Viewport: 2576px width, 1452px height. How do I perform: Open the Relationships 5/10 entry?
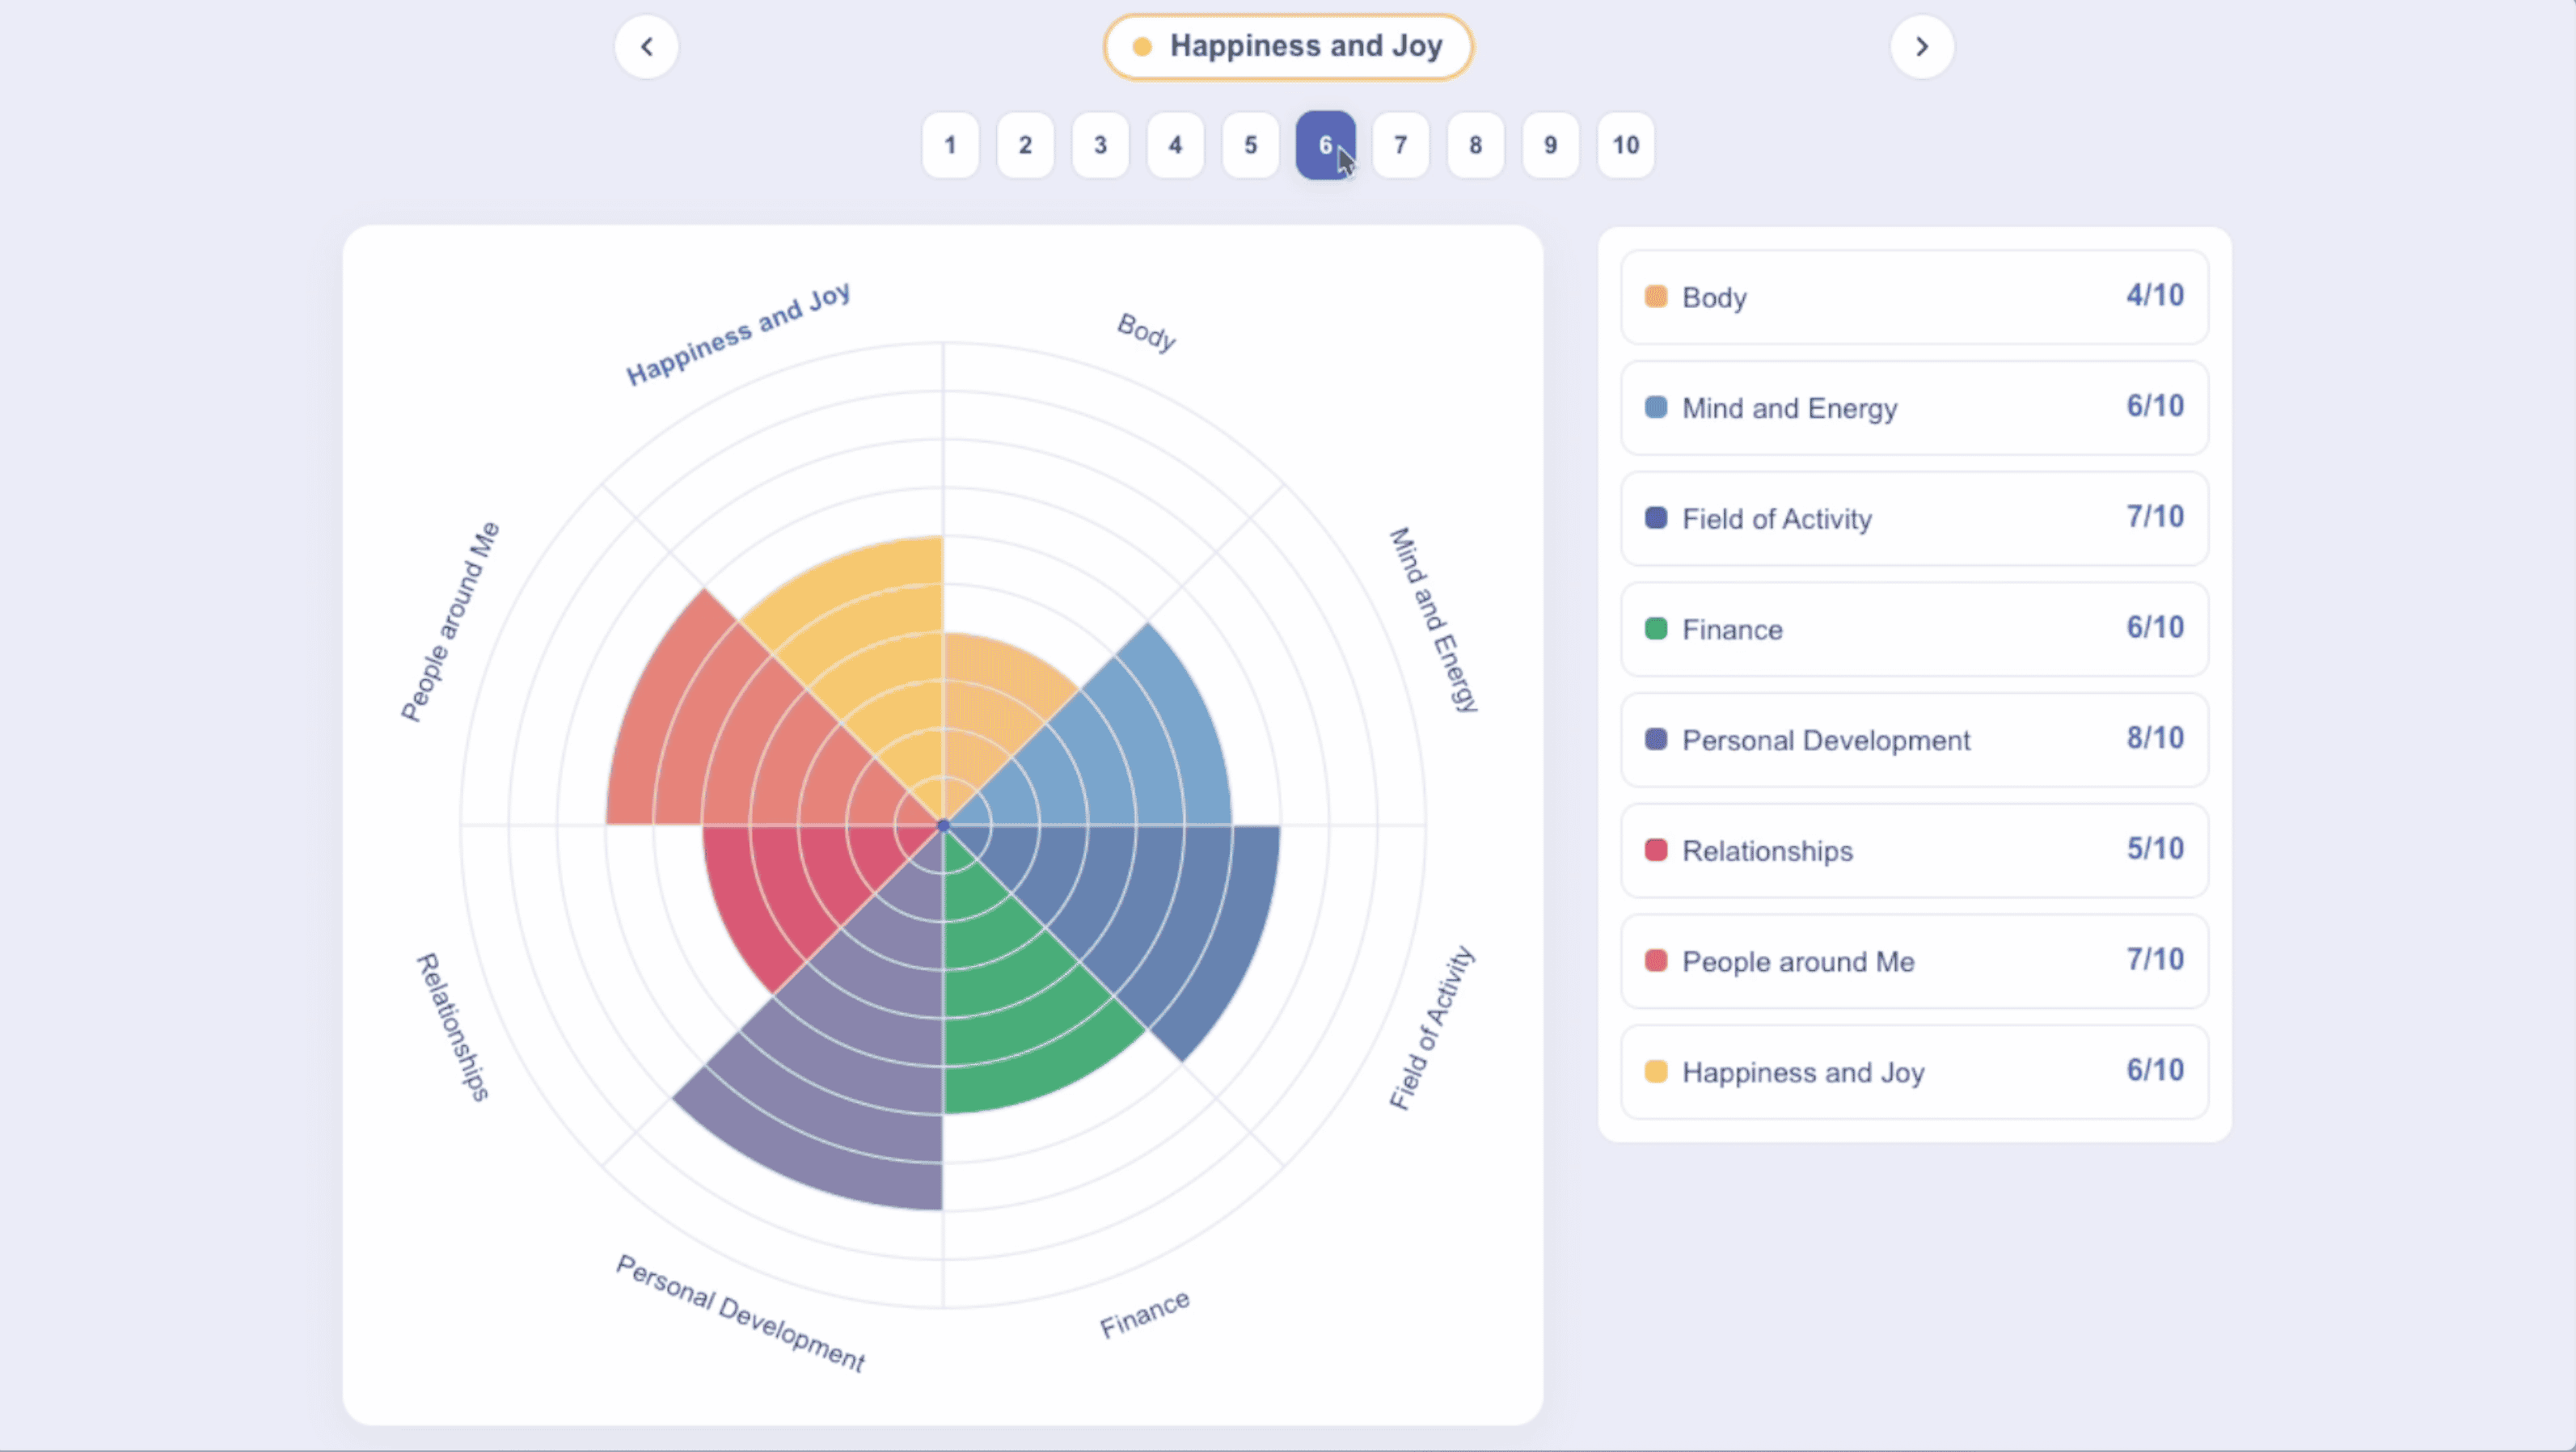coord(1914,851)
